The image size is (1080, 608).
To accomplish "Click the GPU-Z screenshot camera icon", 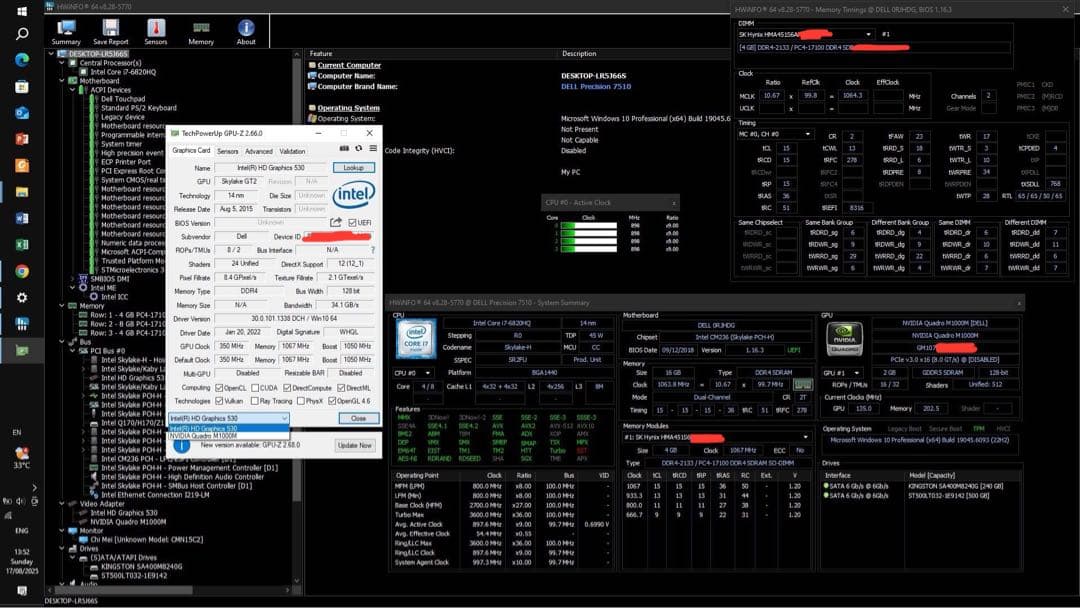I will (x=343, y=148).
